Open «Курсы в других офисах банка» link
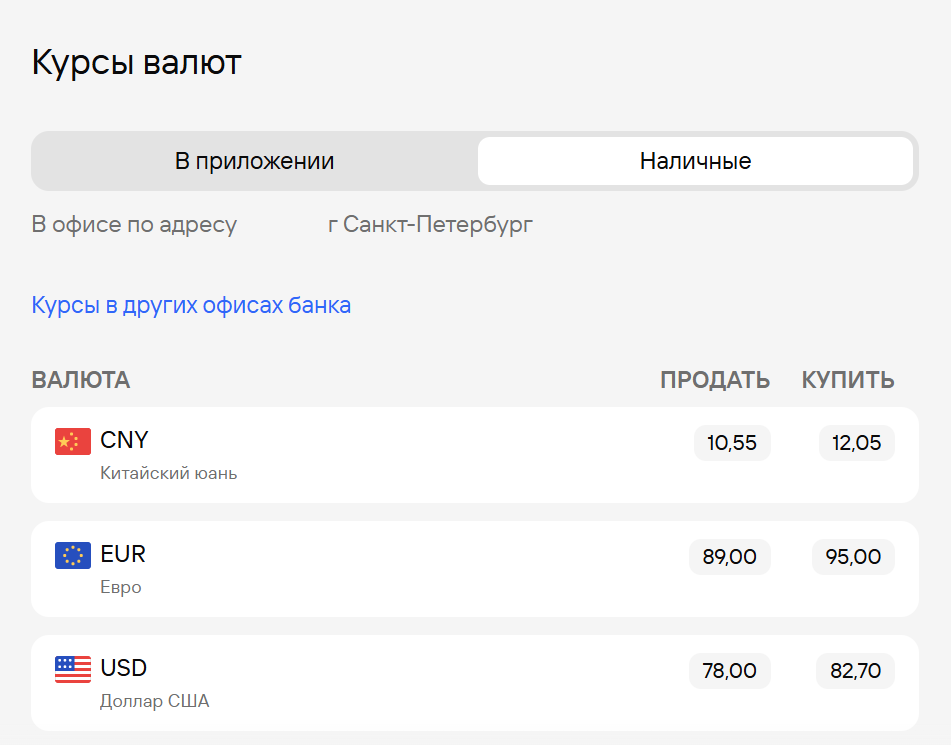Image resolution: width=951 pixels, height=745 pixels. (x=191, y=305)
